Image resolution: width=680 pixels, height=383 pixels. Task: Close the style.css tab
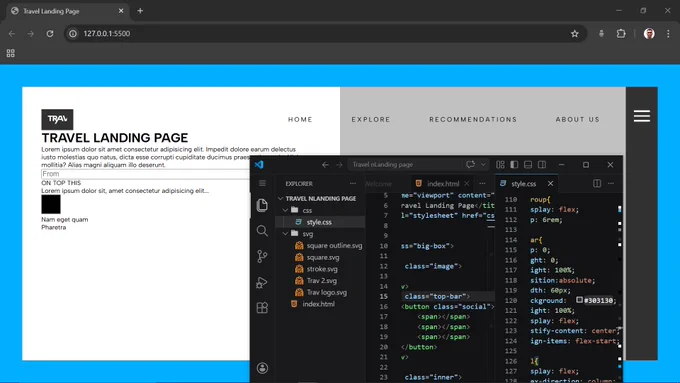[550, 183]
